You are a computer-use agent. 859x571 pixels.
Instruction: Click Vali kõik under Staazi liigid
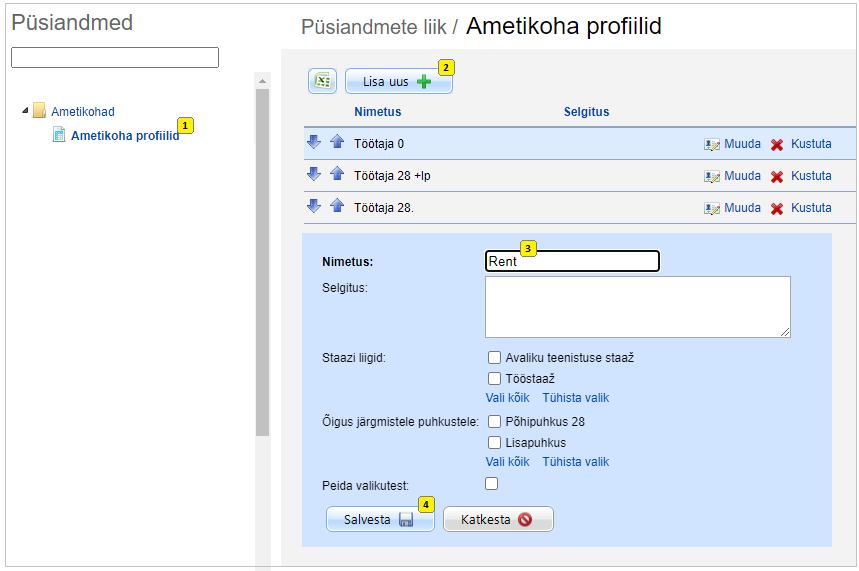pyautogui.click(x=507, y=398)
